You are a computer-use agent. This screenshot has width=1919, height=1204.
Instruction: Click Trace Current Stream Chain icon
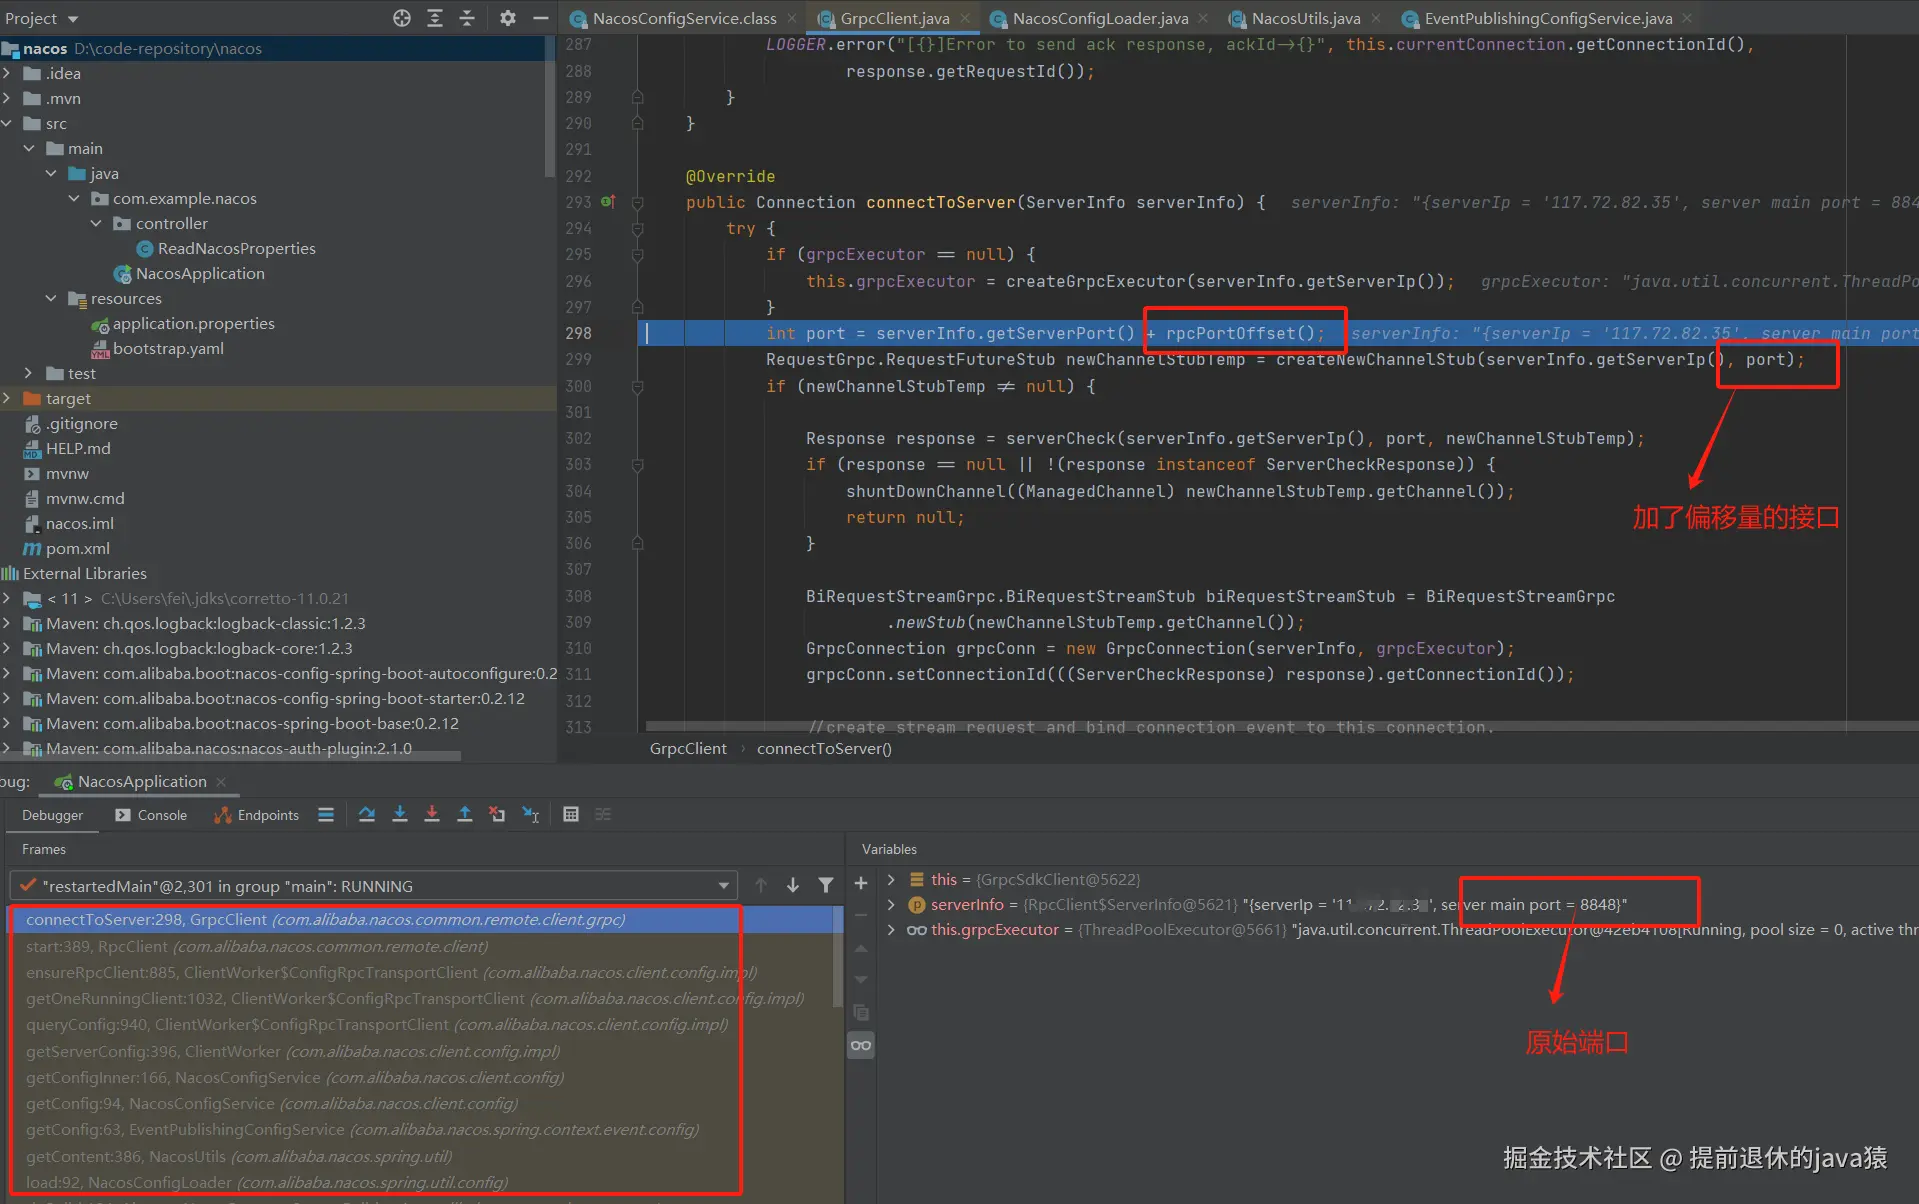603,815
